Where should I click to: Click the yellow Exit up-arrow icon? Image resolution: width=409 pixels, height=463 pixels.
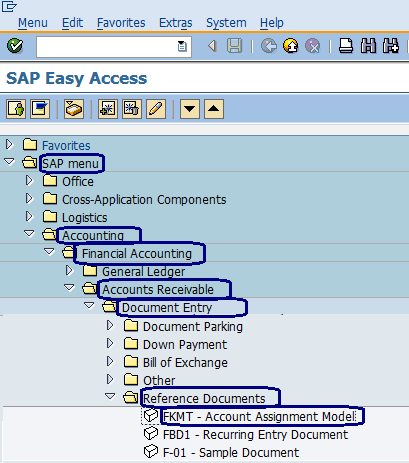(x=291, y=46)
